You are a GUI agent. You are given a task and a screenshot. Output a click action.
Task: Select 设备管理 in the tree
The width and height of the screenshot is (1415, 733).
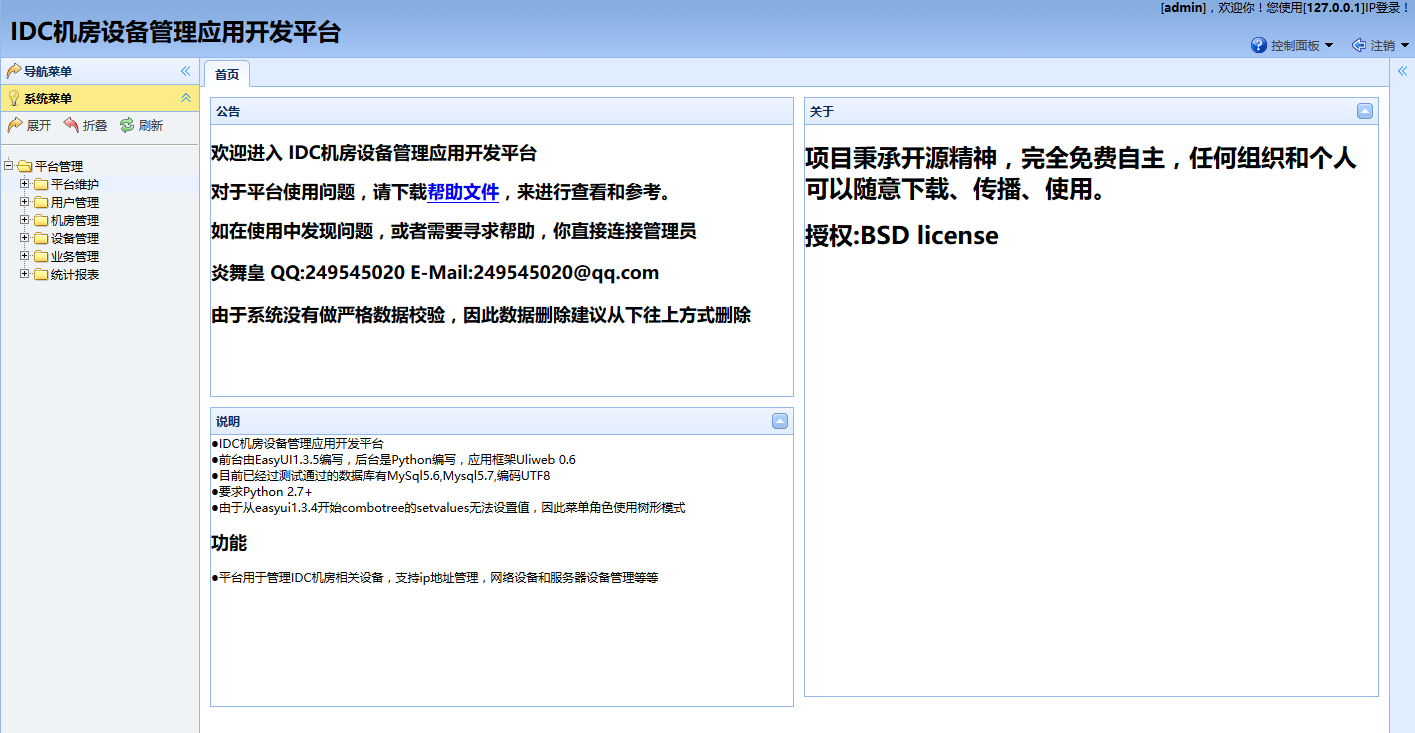point(74,238)
